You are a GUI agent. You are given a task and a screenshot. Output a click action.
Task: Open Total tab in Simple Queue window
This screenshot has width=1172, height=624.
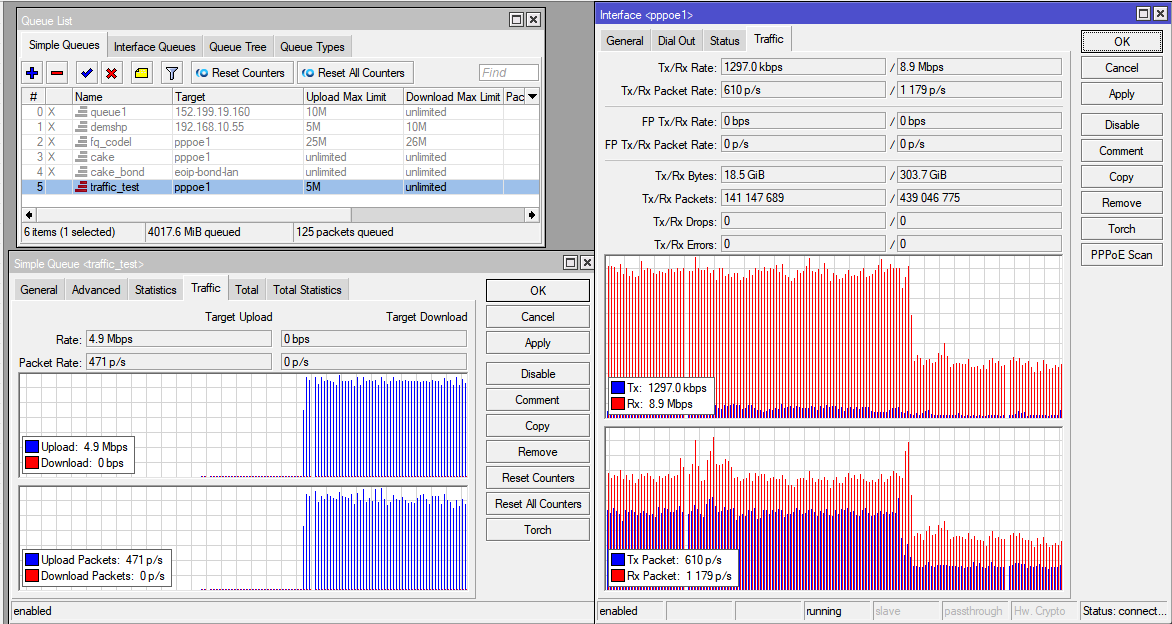coord(247,290)
